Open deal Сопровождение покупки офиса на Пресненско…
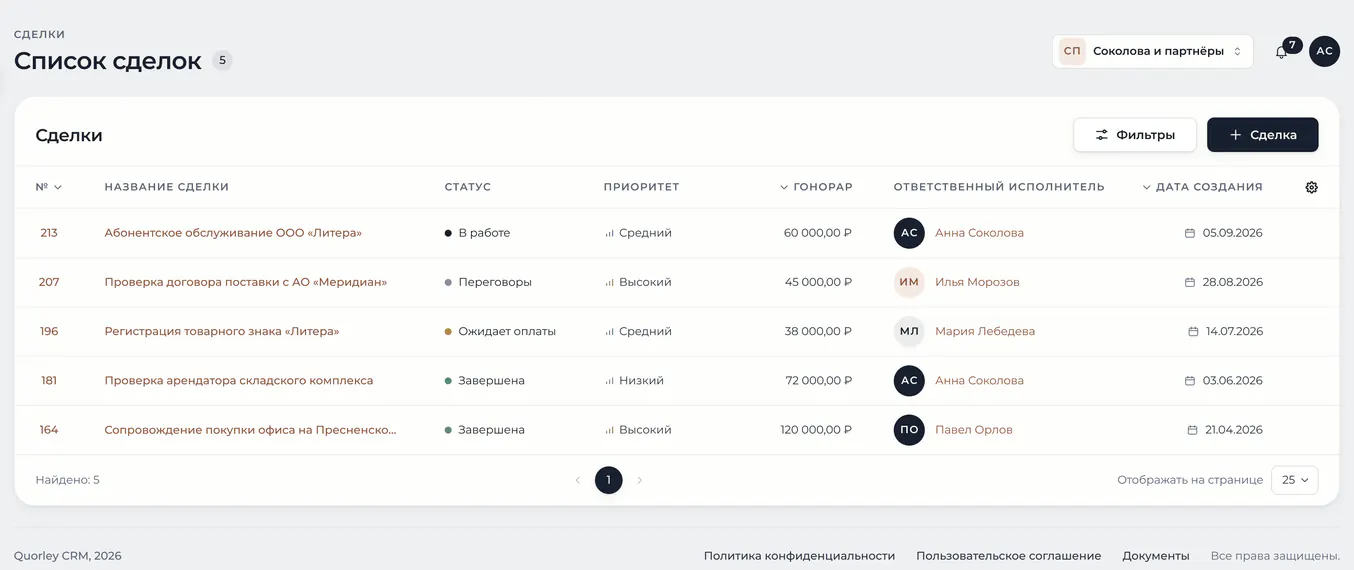Image resolution: width=1354 pixels, height=570 pixels. click(x=250, y=430)
